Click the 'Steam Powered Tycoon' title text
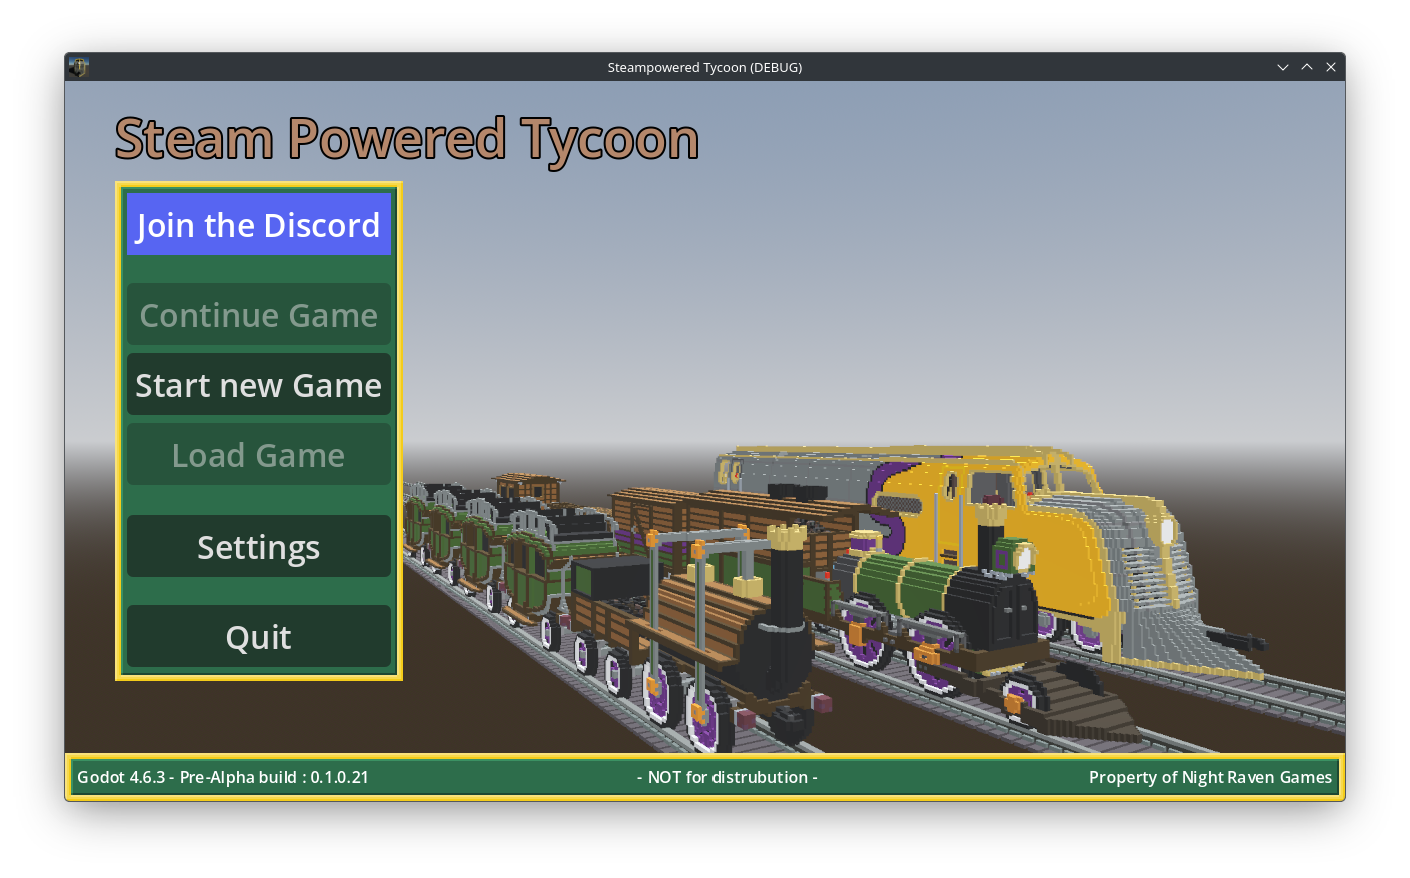1410x878 pixels. (x=407, y=140)
